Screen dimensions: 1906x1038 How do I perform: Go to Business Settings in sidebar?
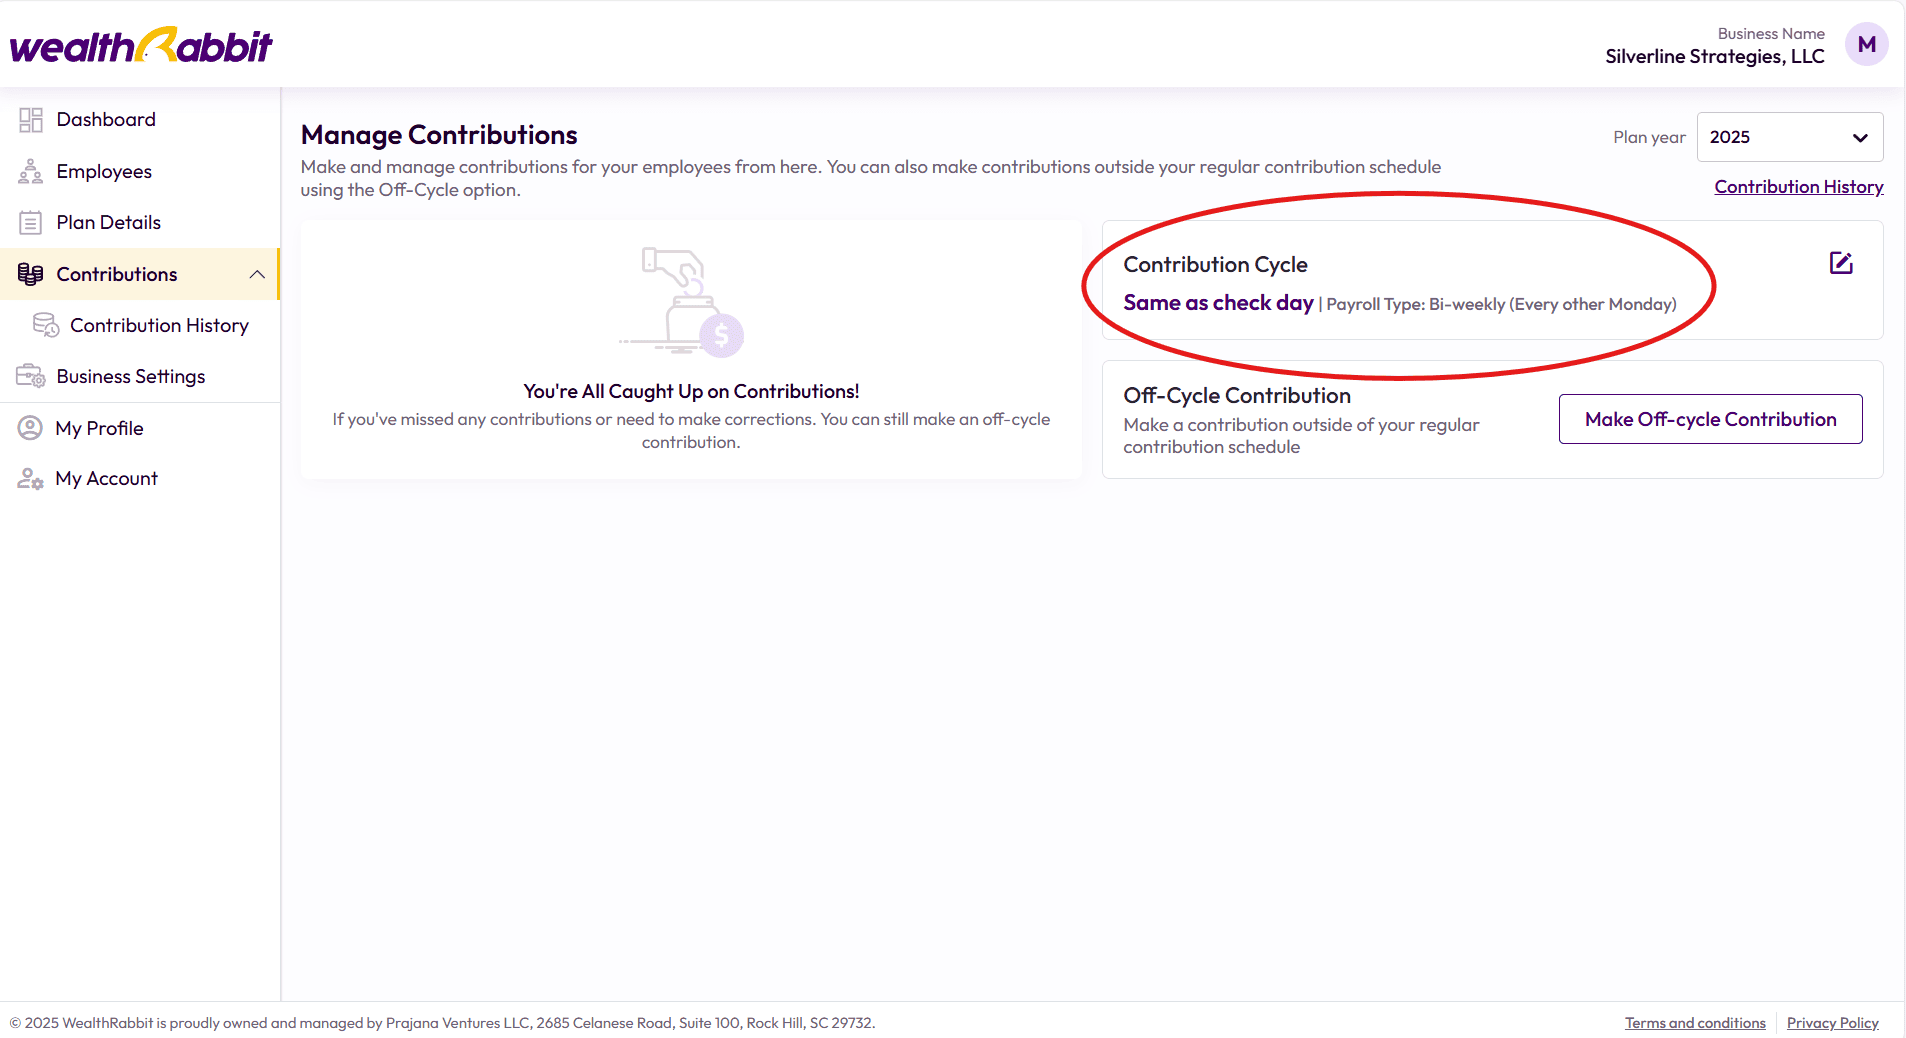tap(130, 377)
